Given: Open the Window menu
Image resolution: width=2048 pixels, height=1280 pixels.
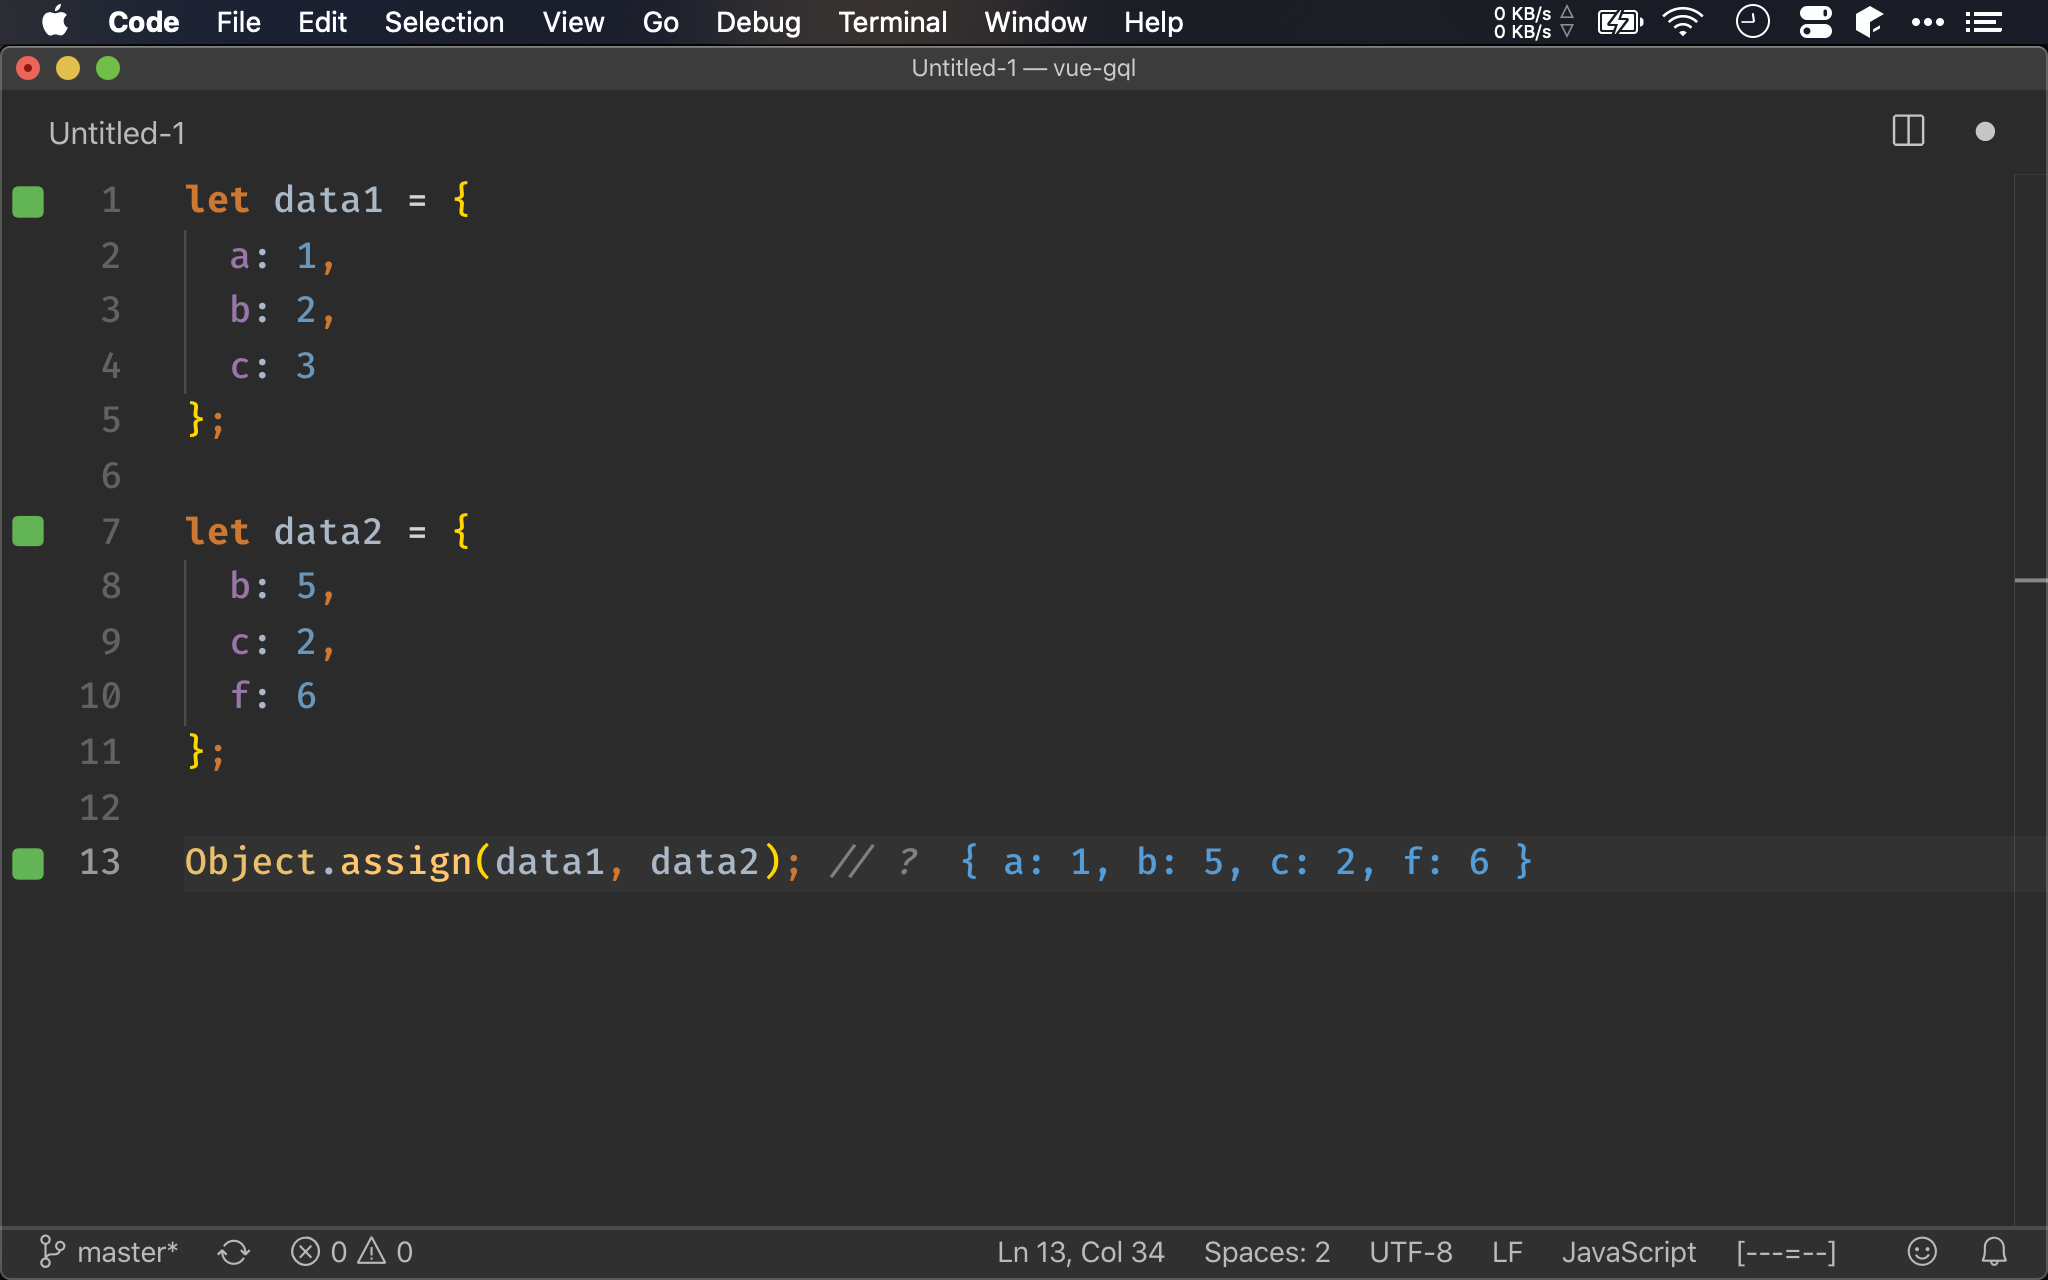Looking at the screenshot, I should pyautogui.click(x=1035, y=22).
